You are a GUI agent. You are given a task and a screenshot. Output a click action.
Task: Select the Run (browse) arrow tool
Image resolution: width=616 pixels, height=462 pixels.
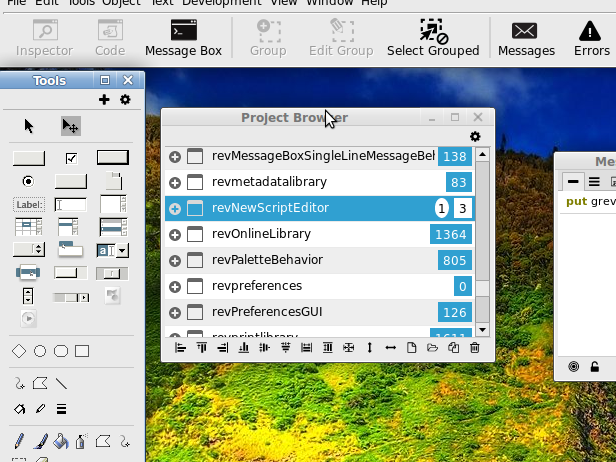click(x=29, y=126)
